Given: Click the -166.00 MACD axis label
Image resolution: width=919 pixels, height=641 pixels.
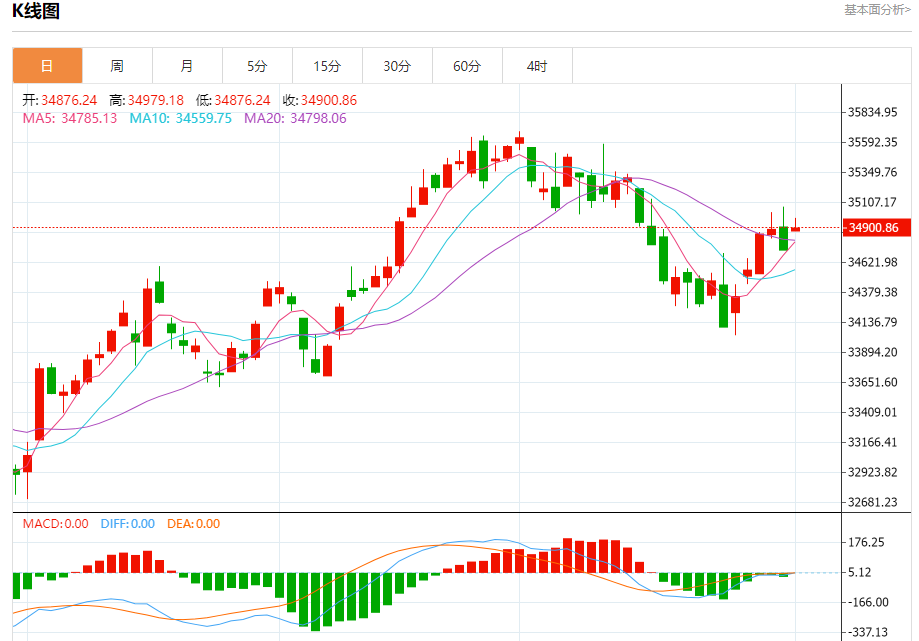Looking at the screenshot, I should [868, 602].
